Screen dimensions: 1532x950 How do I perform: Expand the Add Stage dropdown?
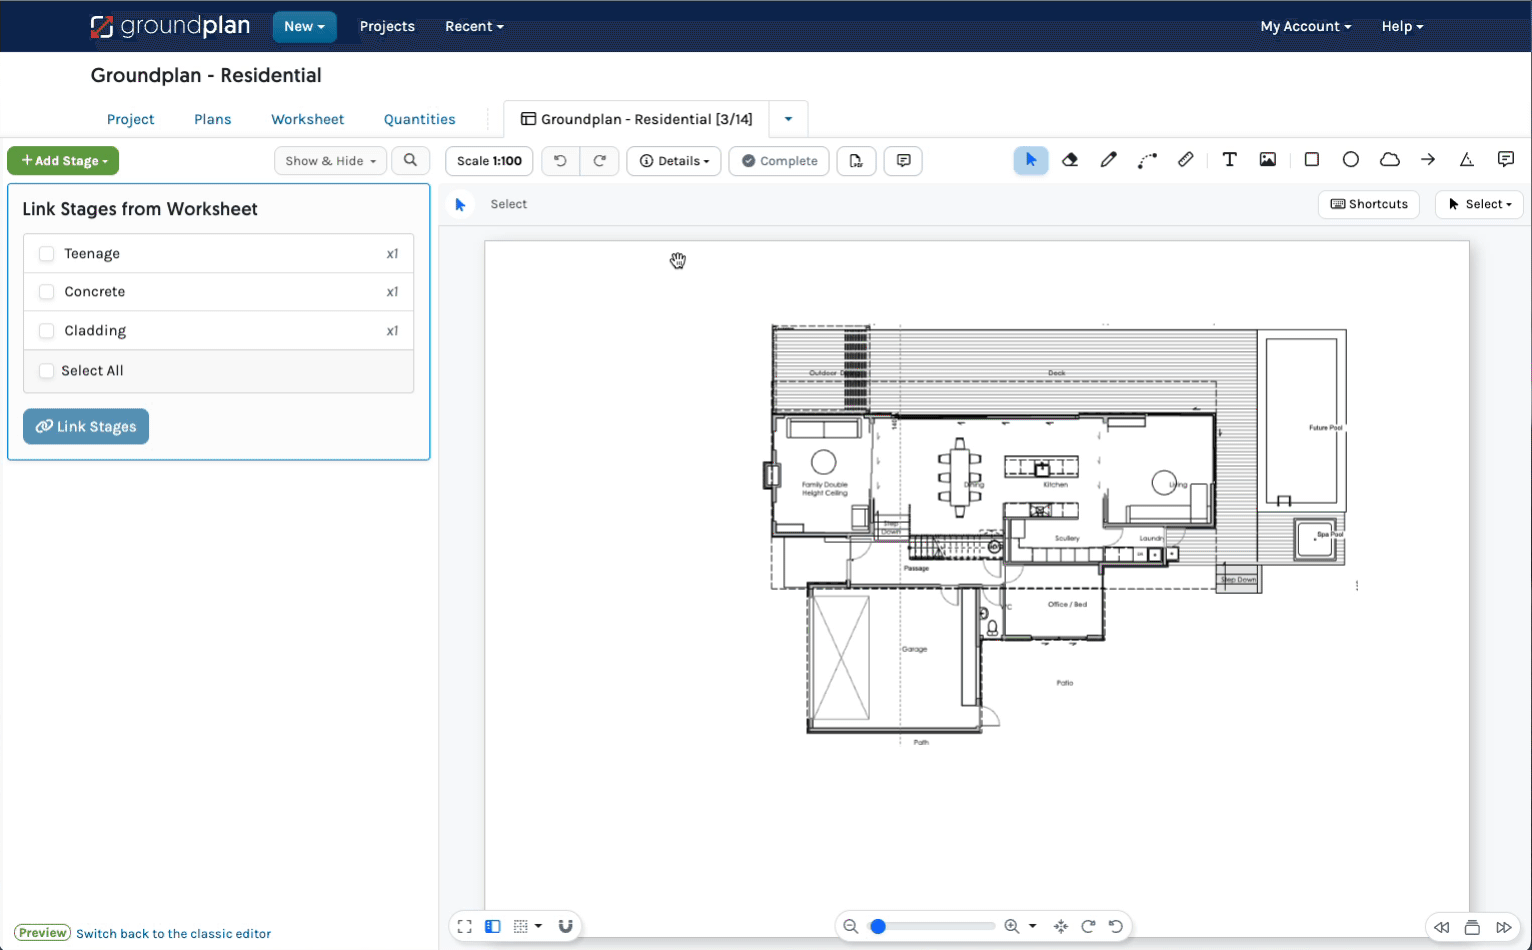tap(63, 161)
